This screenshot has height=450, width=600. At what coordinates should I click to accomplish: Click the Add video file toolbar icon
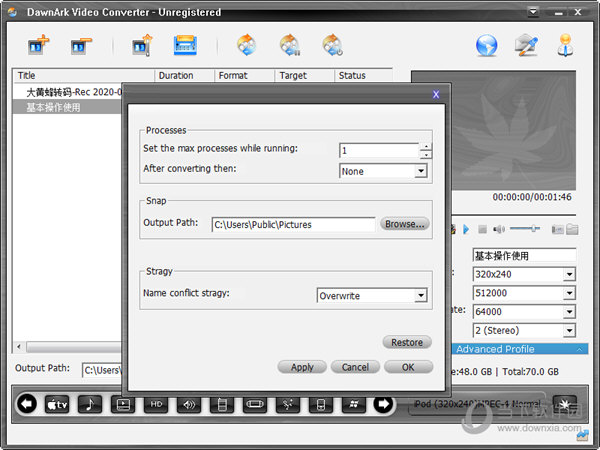tap(38, 45)
